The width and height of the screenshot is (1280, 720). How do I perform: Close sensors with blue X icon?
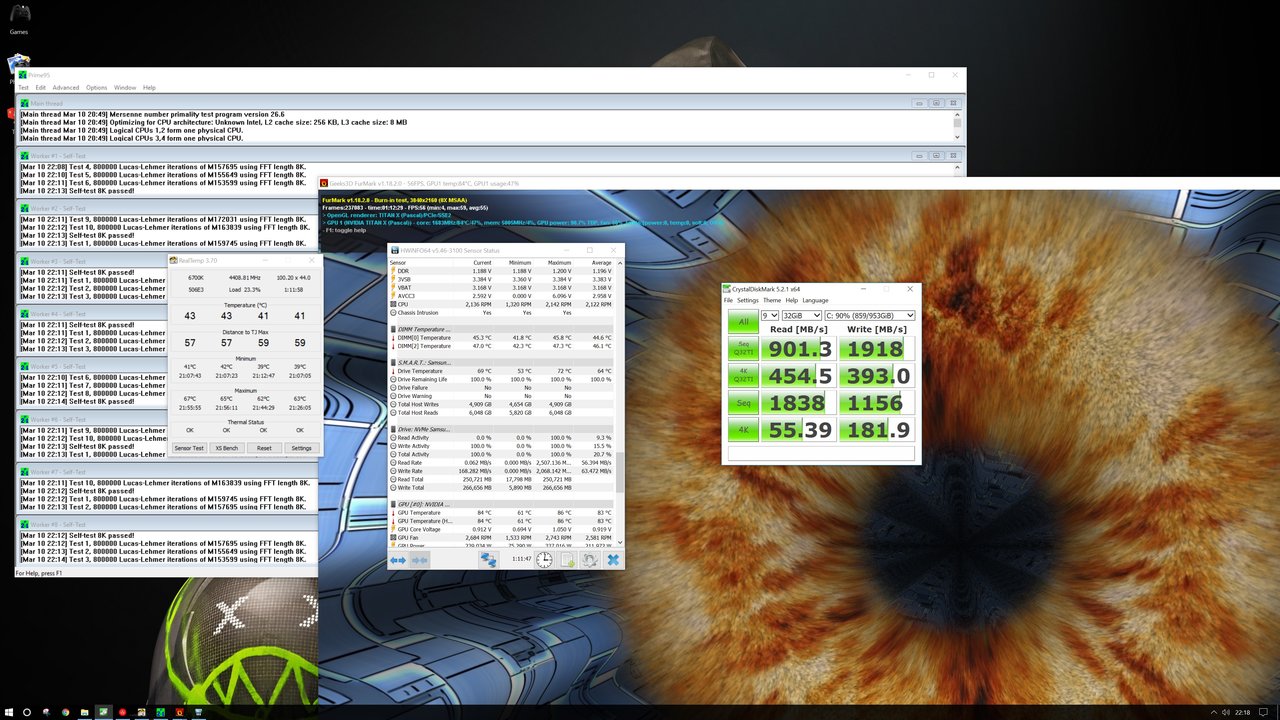[613, 560]
